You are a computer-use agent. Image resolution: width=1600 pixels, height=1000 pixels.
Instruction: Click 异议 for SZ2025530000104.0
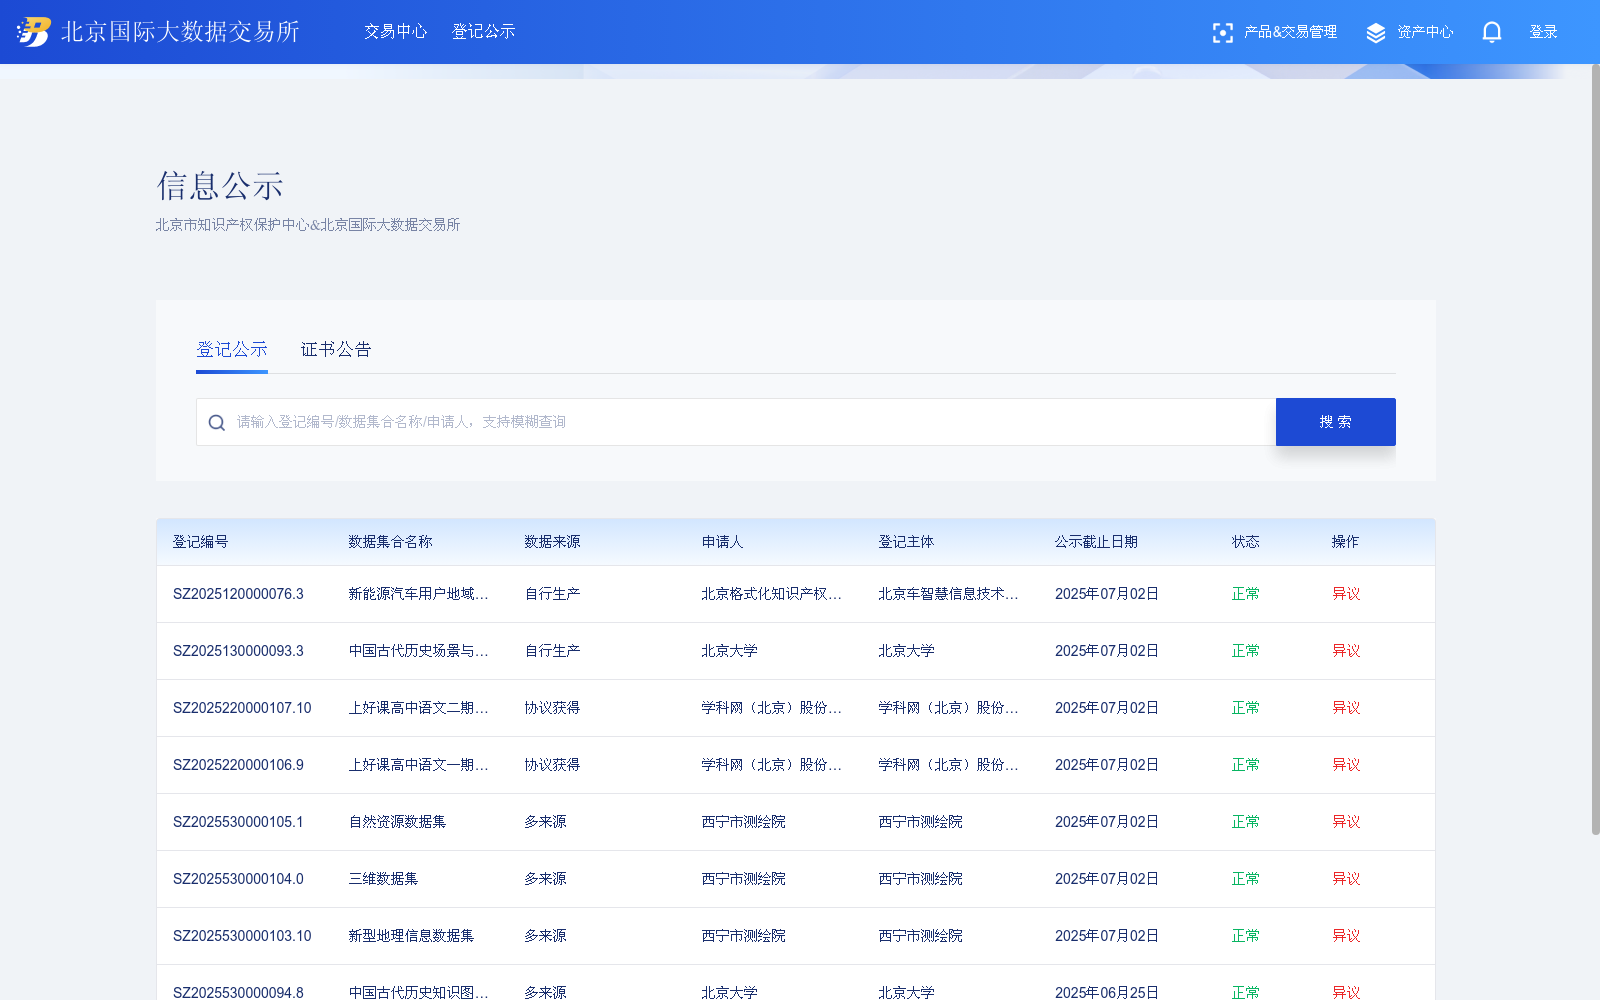pyautogui.click(x=1346, y=879)
